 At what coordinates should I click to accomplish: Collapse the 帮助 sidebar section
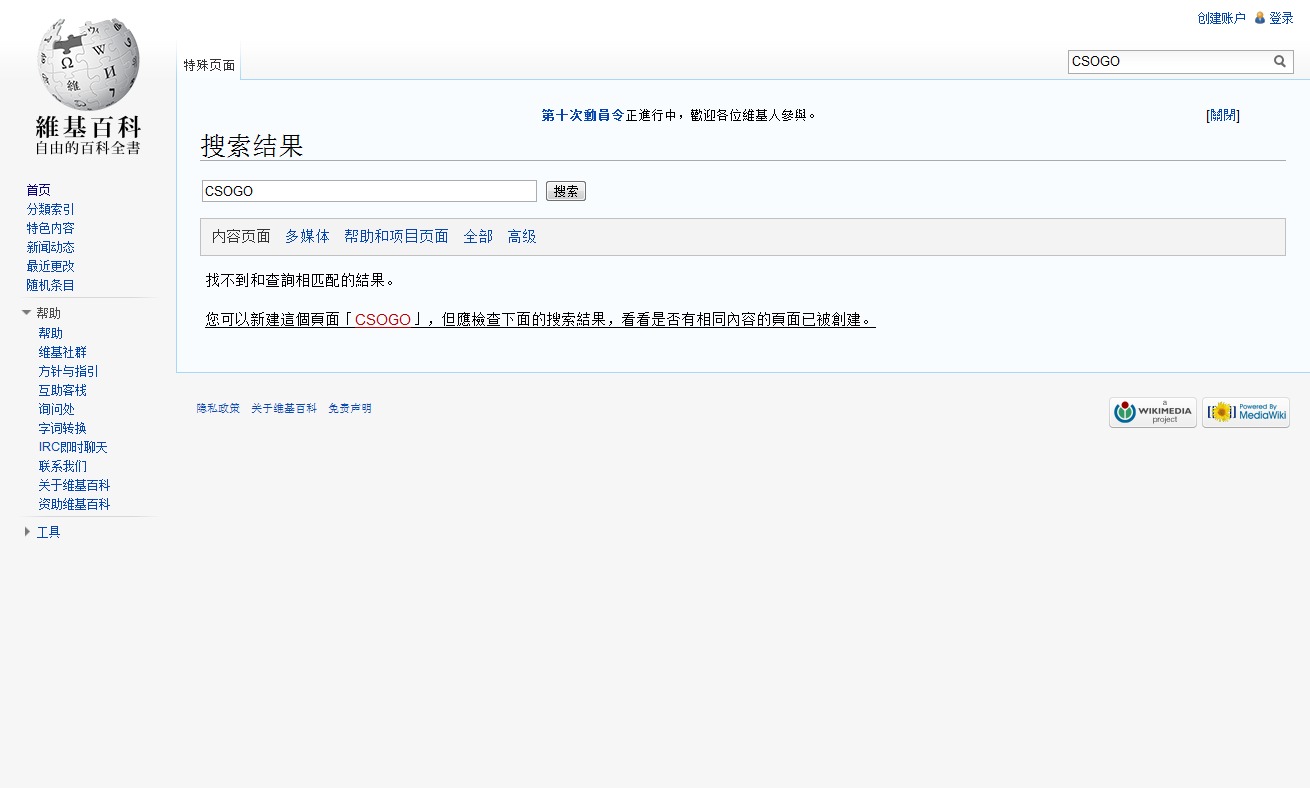[x=27, y=313]
